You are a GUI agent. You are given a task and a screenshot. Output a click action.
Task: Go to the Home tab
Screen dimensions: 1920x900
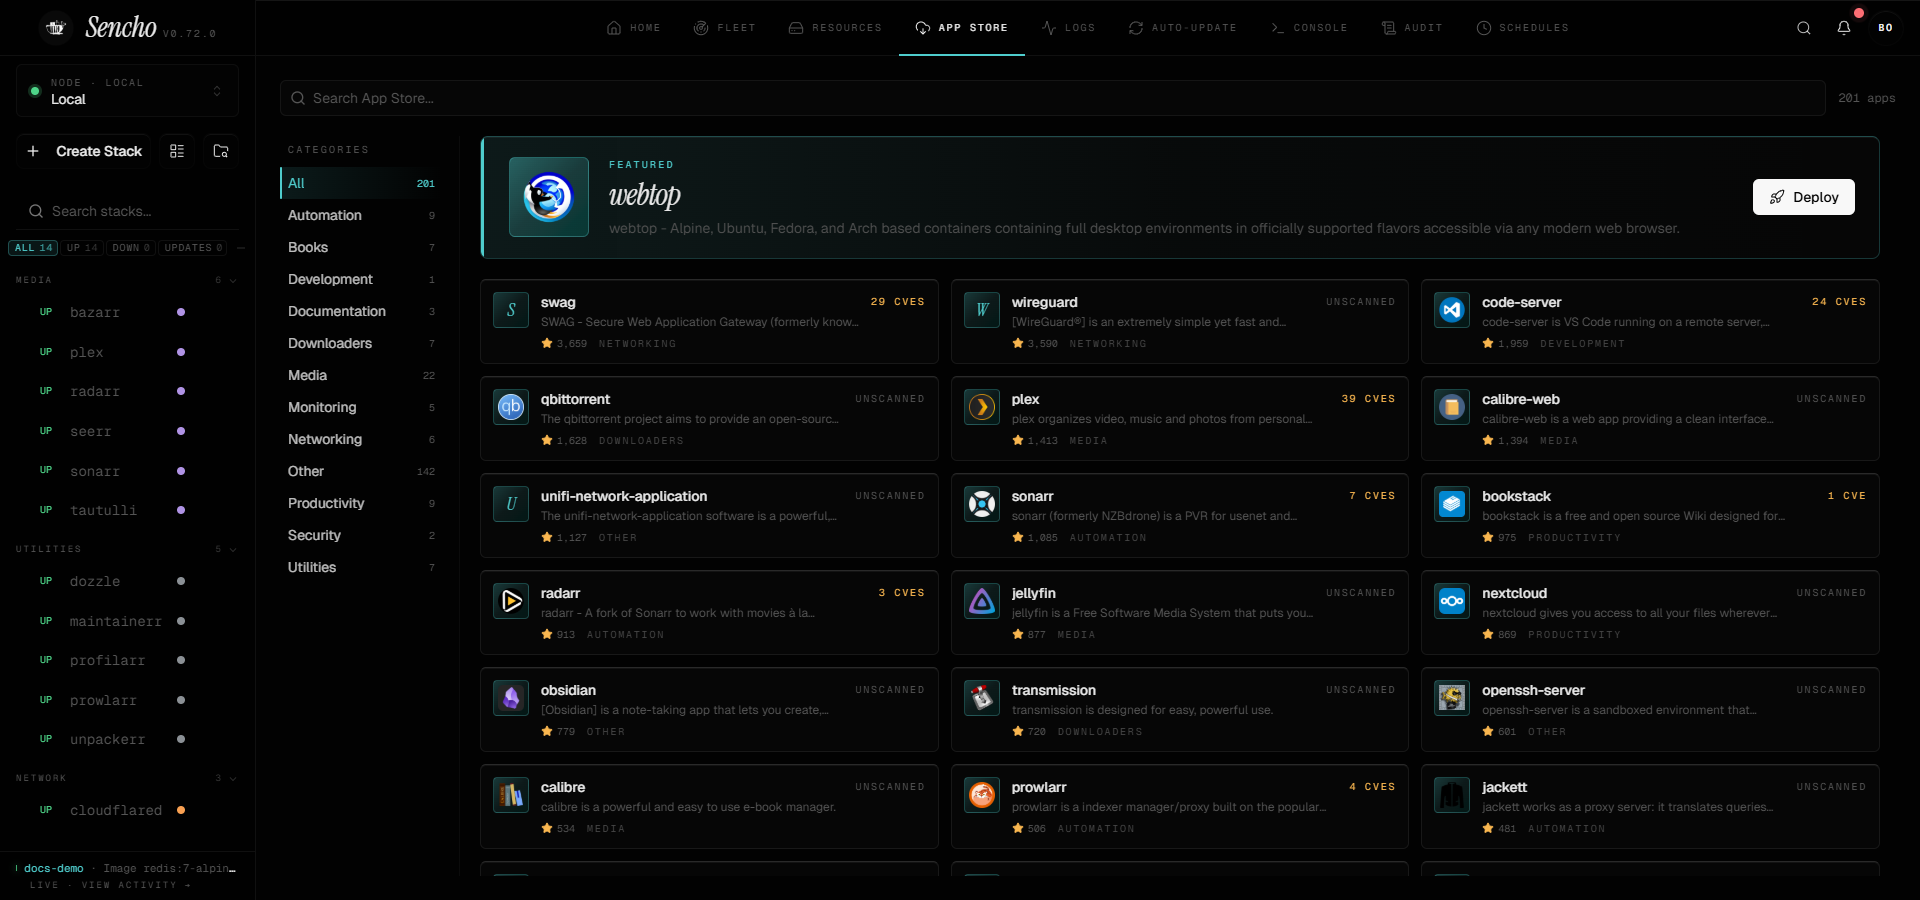point(633,28)
